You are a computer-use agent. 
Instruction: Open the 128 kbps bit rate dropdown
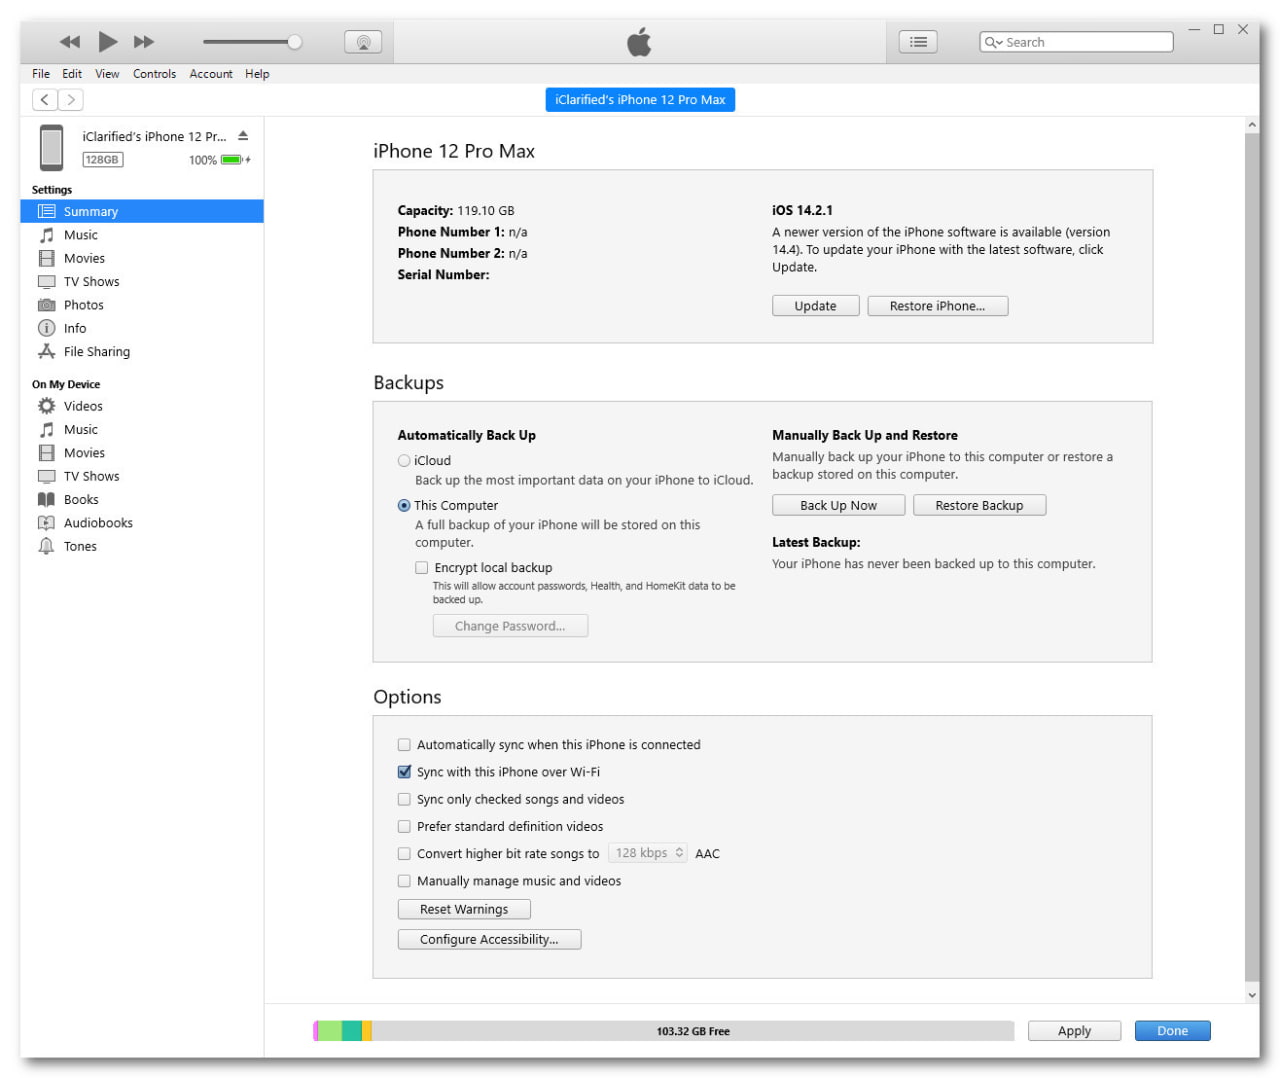pyautogui.click(x=648, y=853)
